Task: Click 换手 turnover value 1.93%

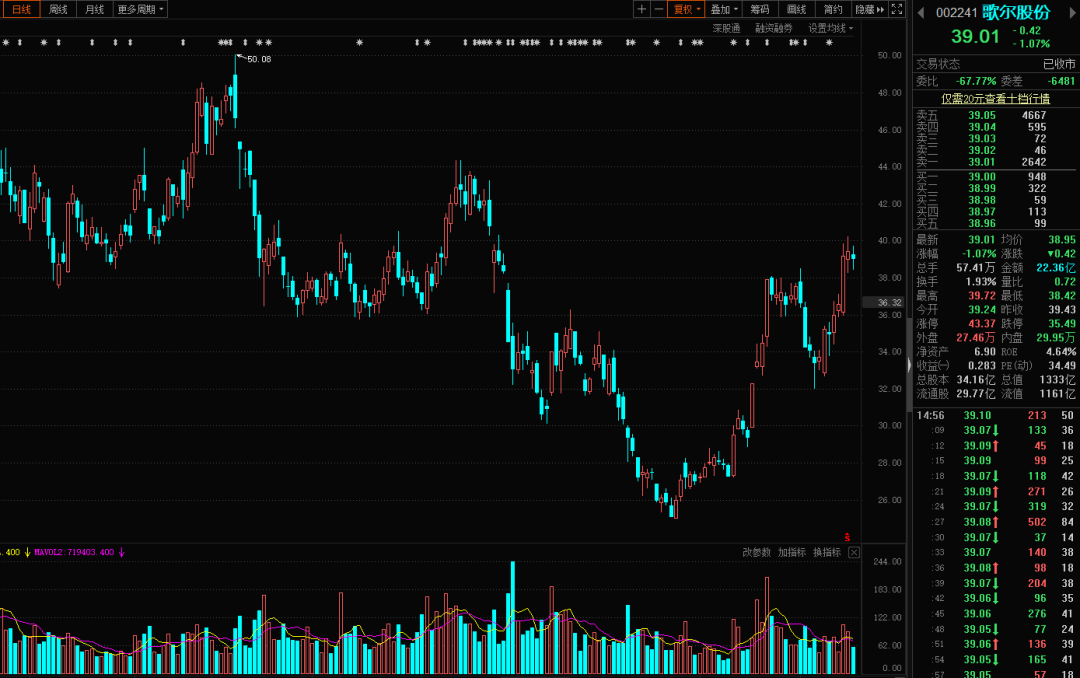Action: coord(981,282)
